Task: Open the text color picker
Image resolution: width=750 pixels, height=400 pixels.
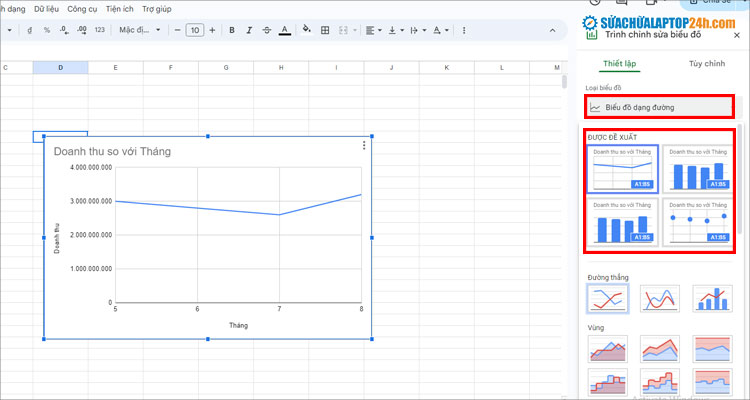Action: click(285, 31)
